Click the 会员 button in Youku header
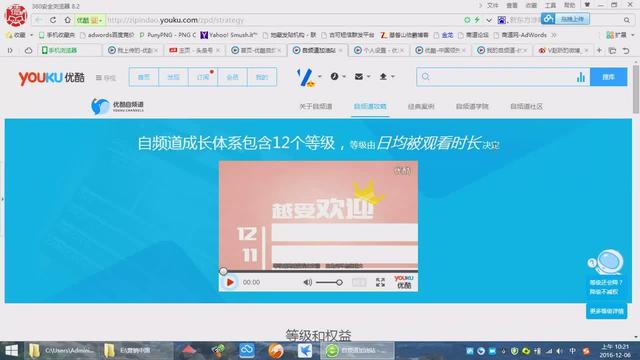Image resolution: width=640 pixels, height=360 pixels. point(232,77)
